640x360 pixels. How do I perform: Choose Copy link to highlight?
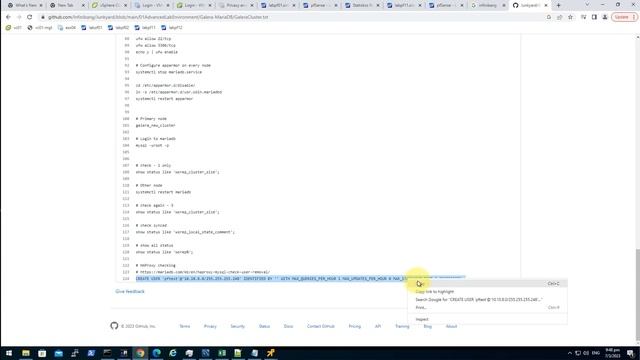(x=487, y=291)
